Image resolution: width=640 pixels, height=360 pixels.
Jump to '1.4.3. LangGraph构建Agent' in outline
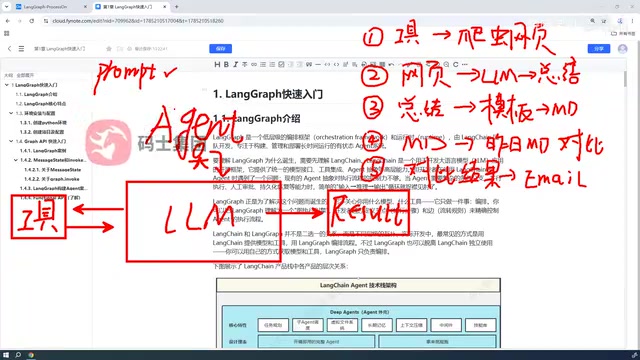click(x=53, y=188)
